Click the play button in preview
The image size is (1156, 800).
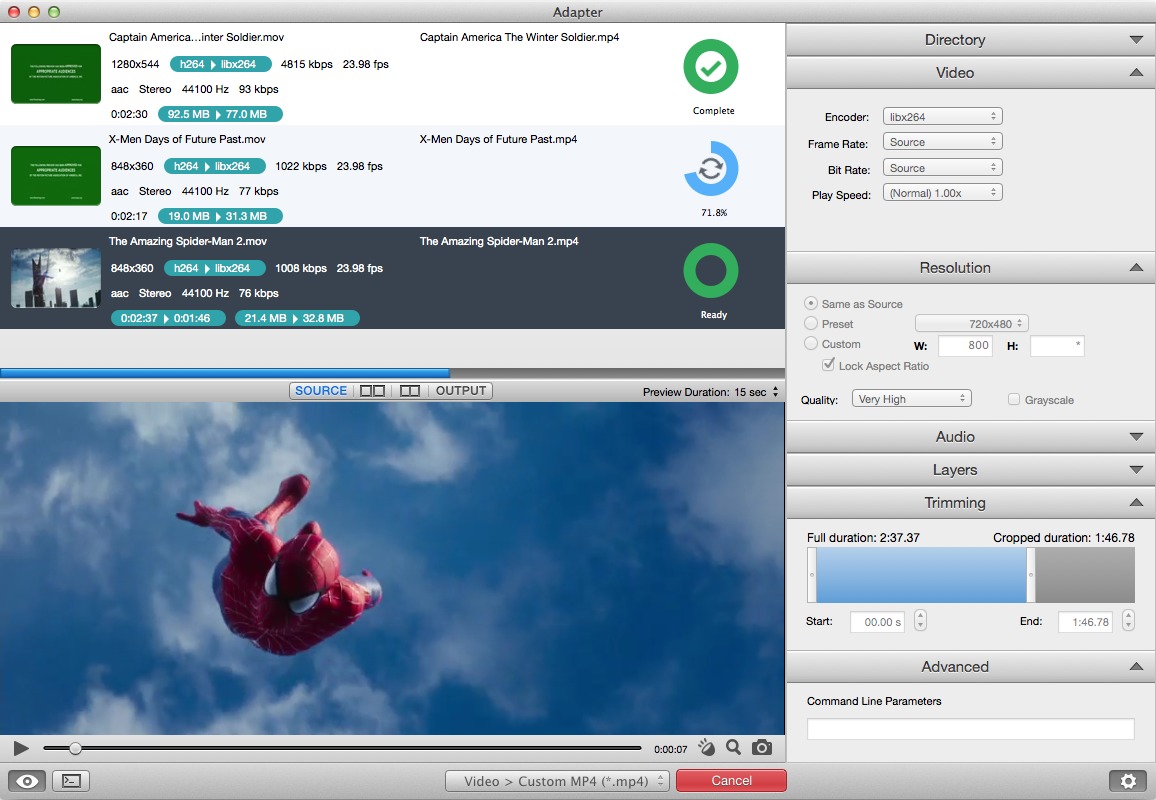[21, 748]
